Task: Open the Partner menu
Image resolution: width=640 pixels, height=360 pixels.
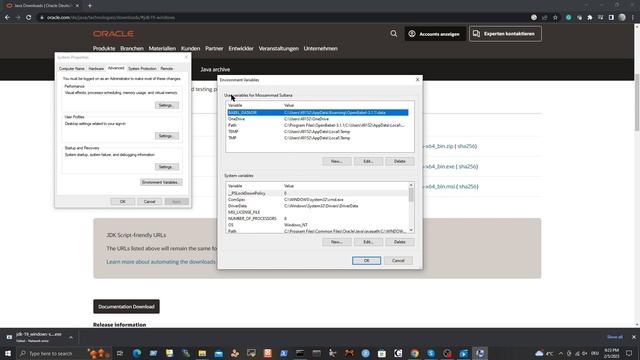Action: coord(214,48)
